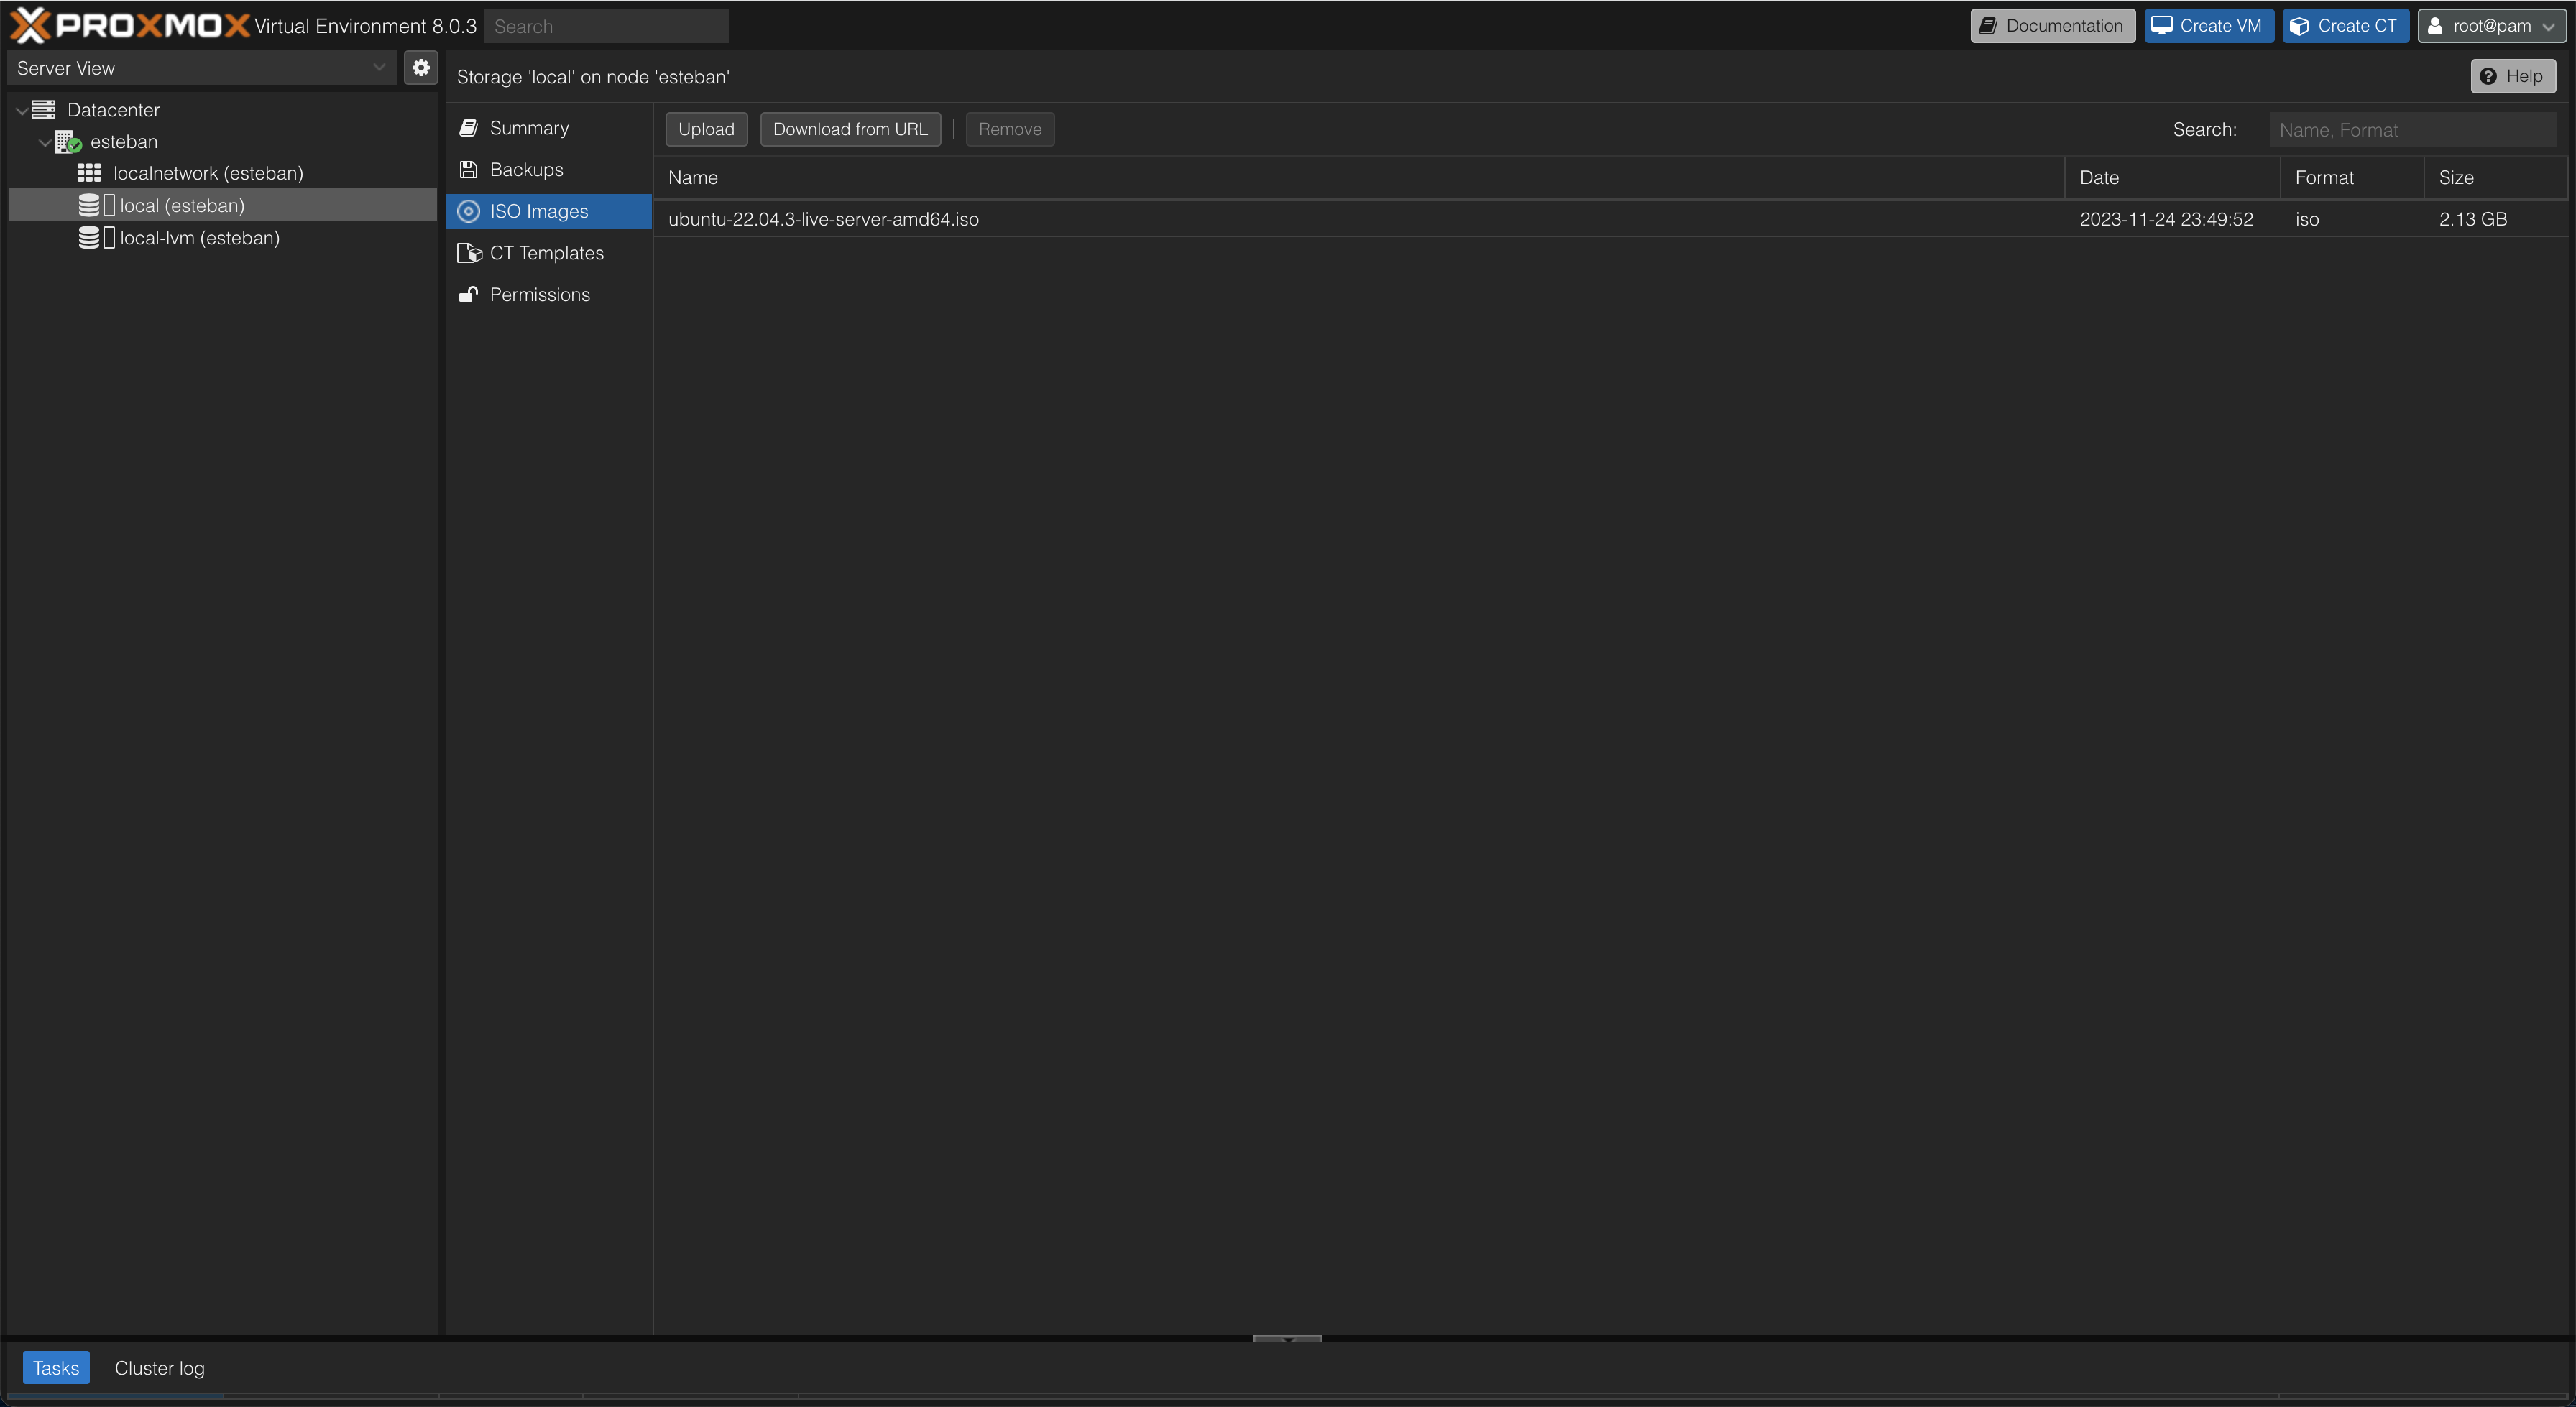Select localnetwork (esteban) in the tree
Image resolution: width=2576 pixels, height=1407 pixels.
[x=223, y=173]
